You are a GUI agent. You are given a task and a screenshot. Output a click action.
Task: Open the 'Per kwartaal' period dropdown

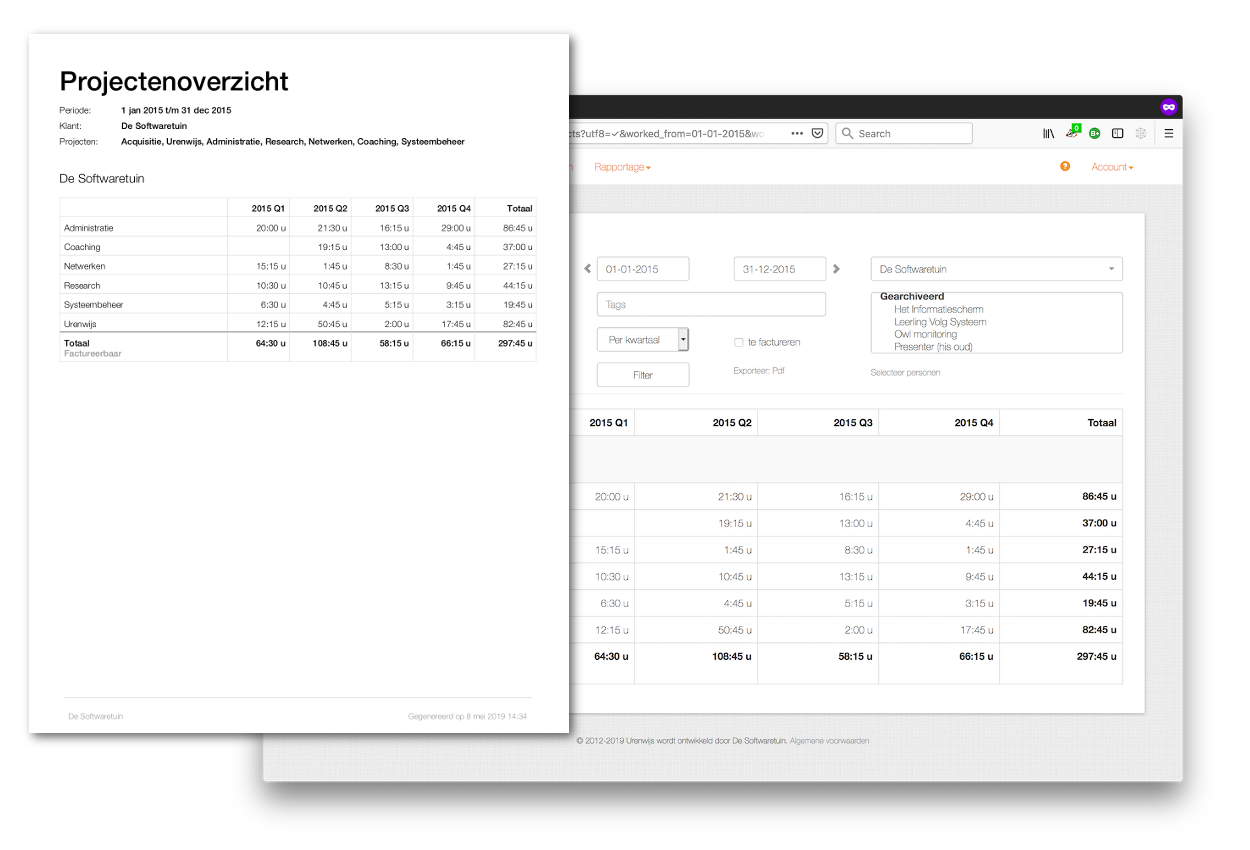[643, 340]
